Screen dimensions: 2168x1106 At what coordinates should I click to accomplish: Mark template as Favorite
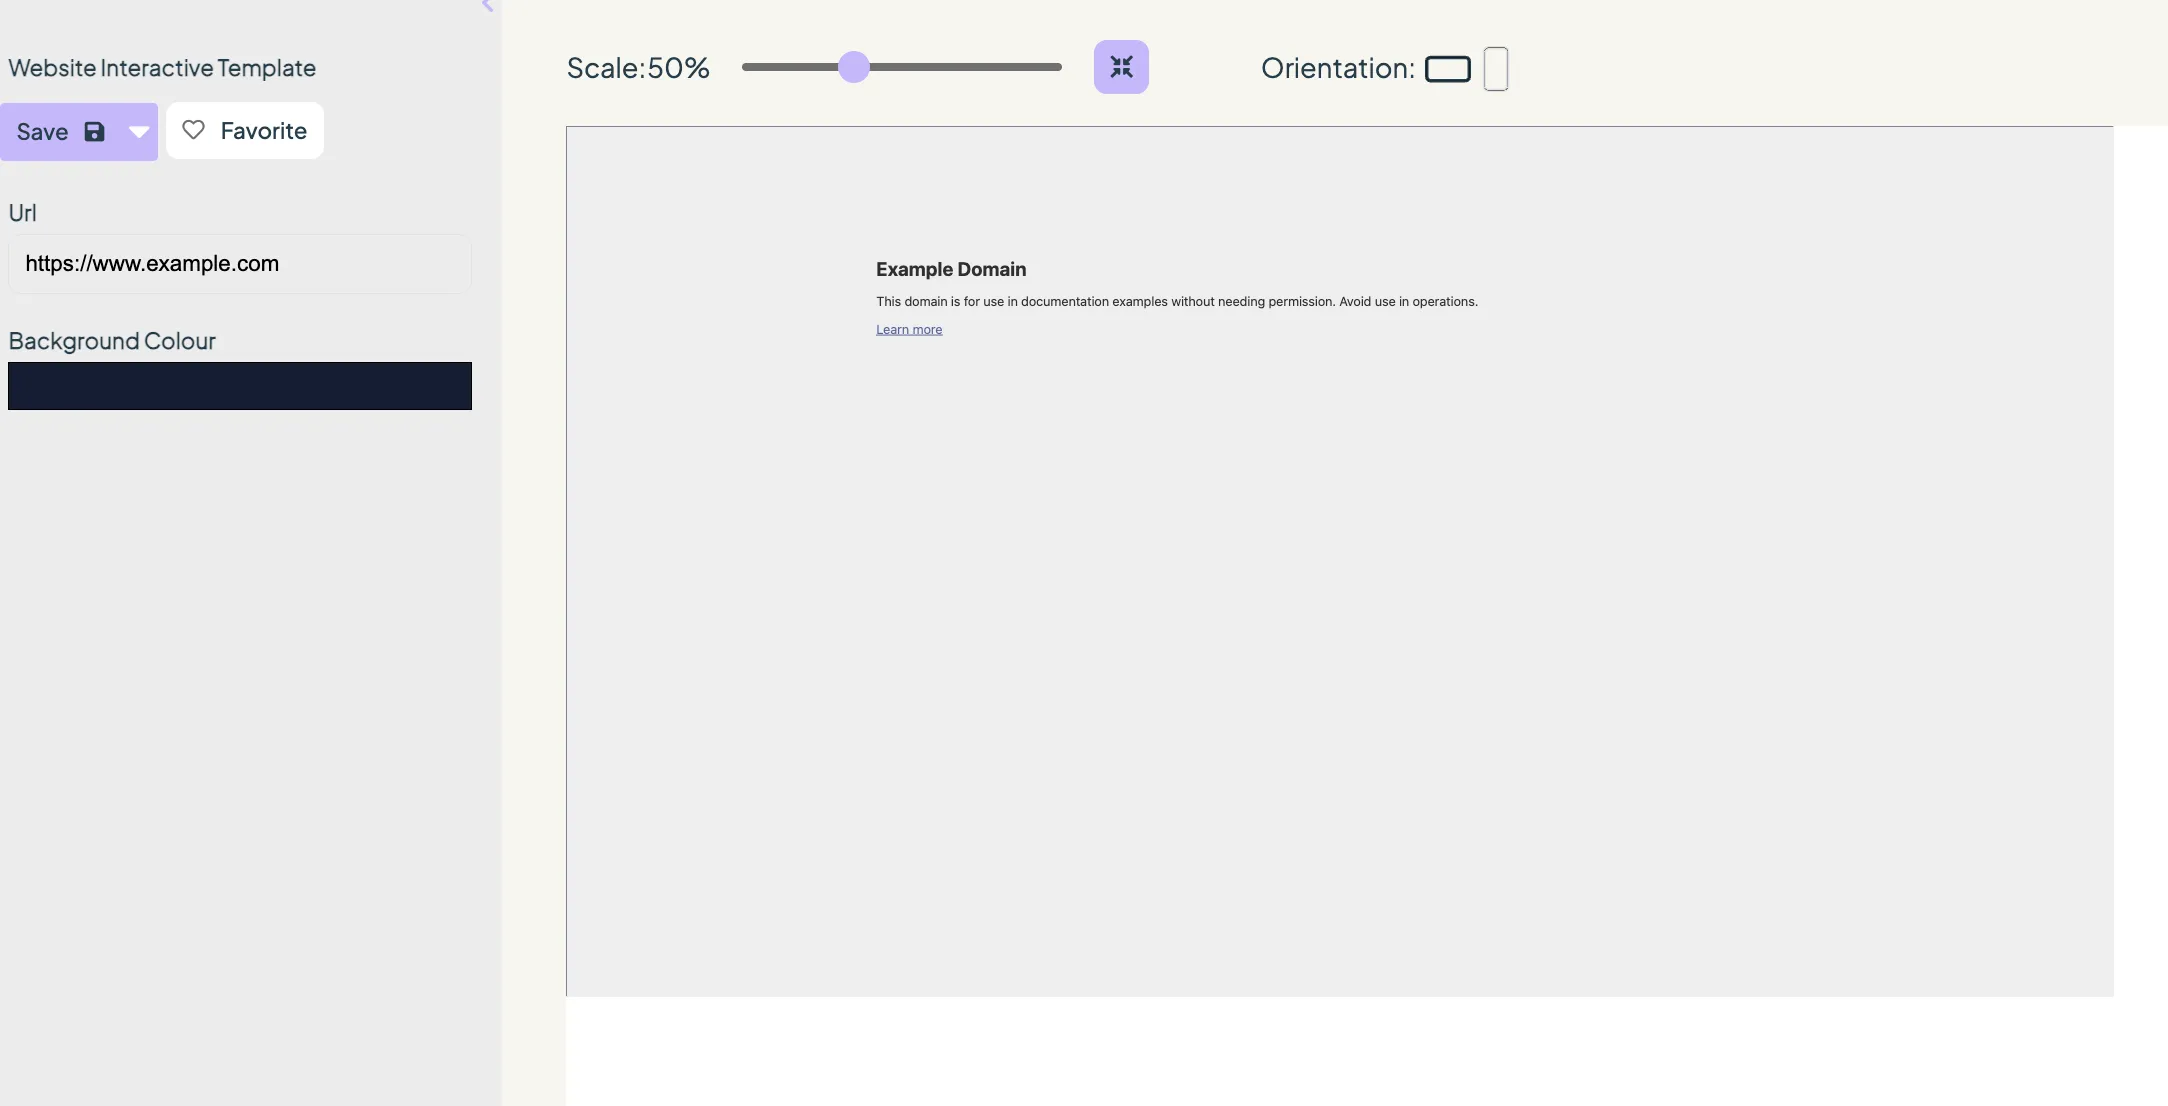click(245, 131)
